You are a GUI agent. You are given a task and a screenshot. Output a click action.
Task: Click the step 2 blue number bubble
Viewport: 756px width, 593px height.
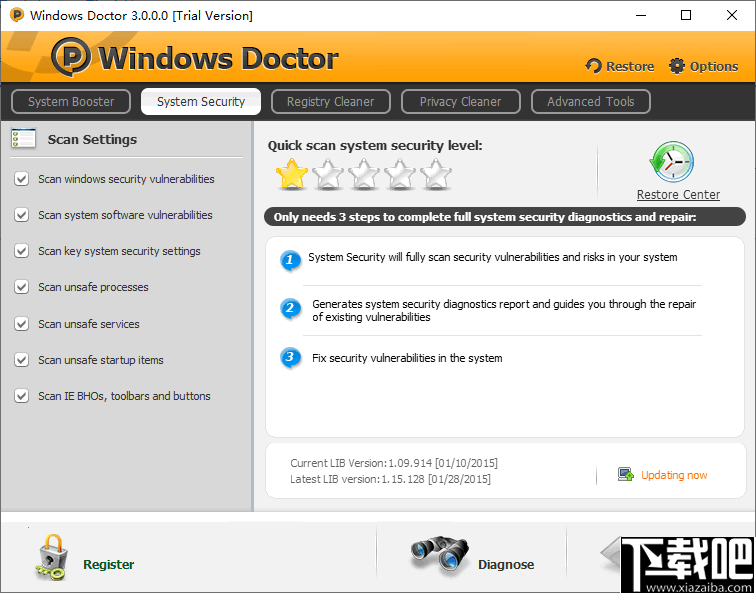tap(290, 308)
